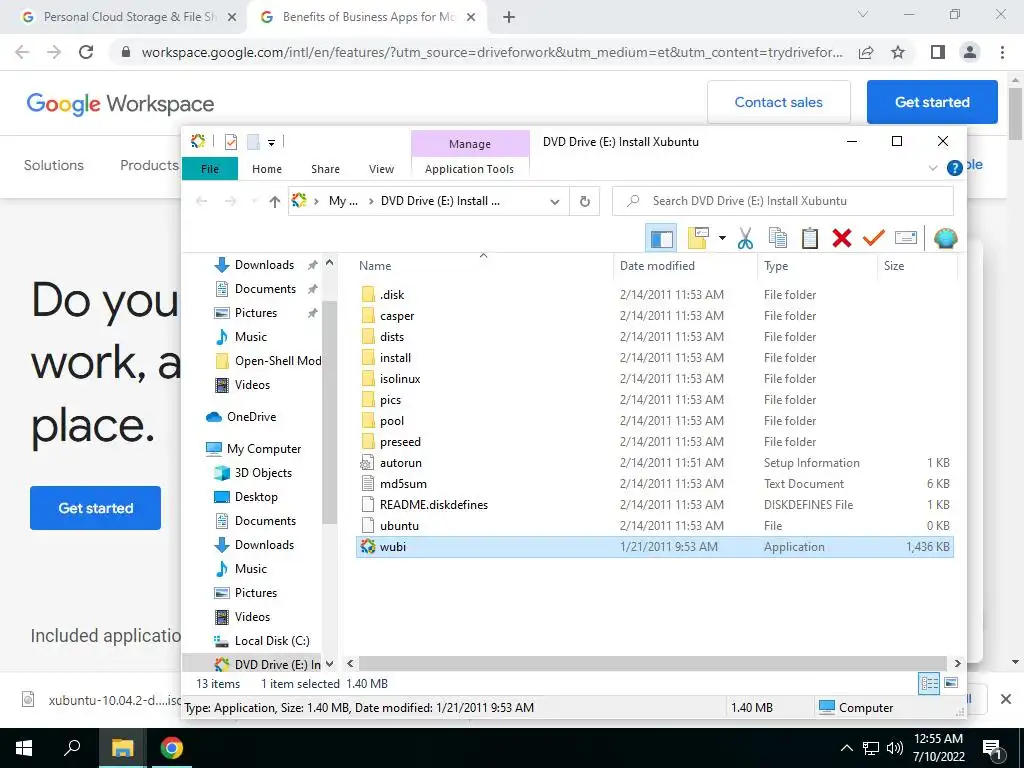Expand breadcrumb chevron before 'DVD Drive (E:)'
The width and height of the screenshot is (1024, 768).
pos(371,201)
